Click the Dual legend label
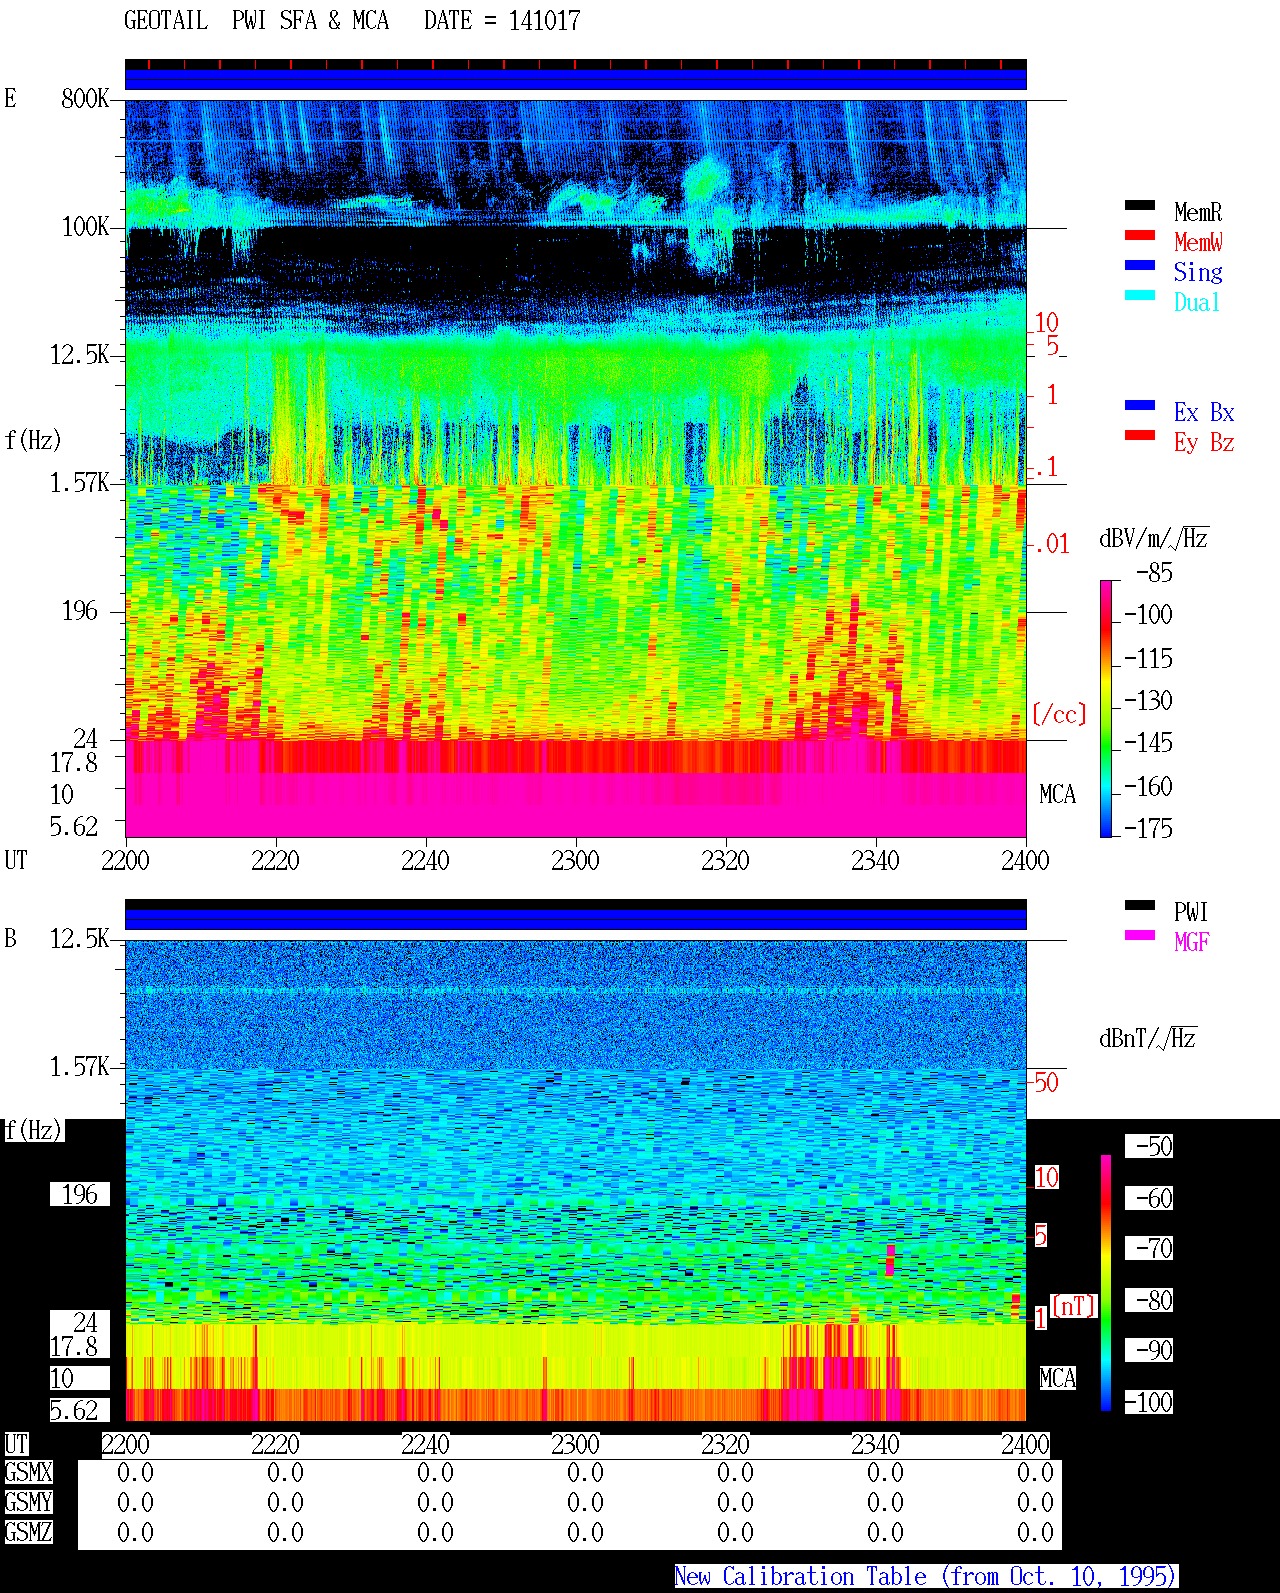 1197,302
